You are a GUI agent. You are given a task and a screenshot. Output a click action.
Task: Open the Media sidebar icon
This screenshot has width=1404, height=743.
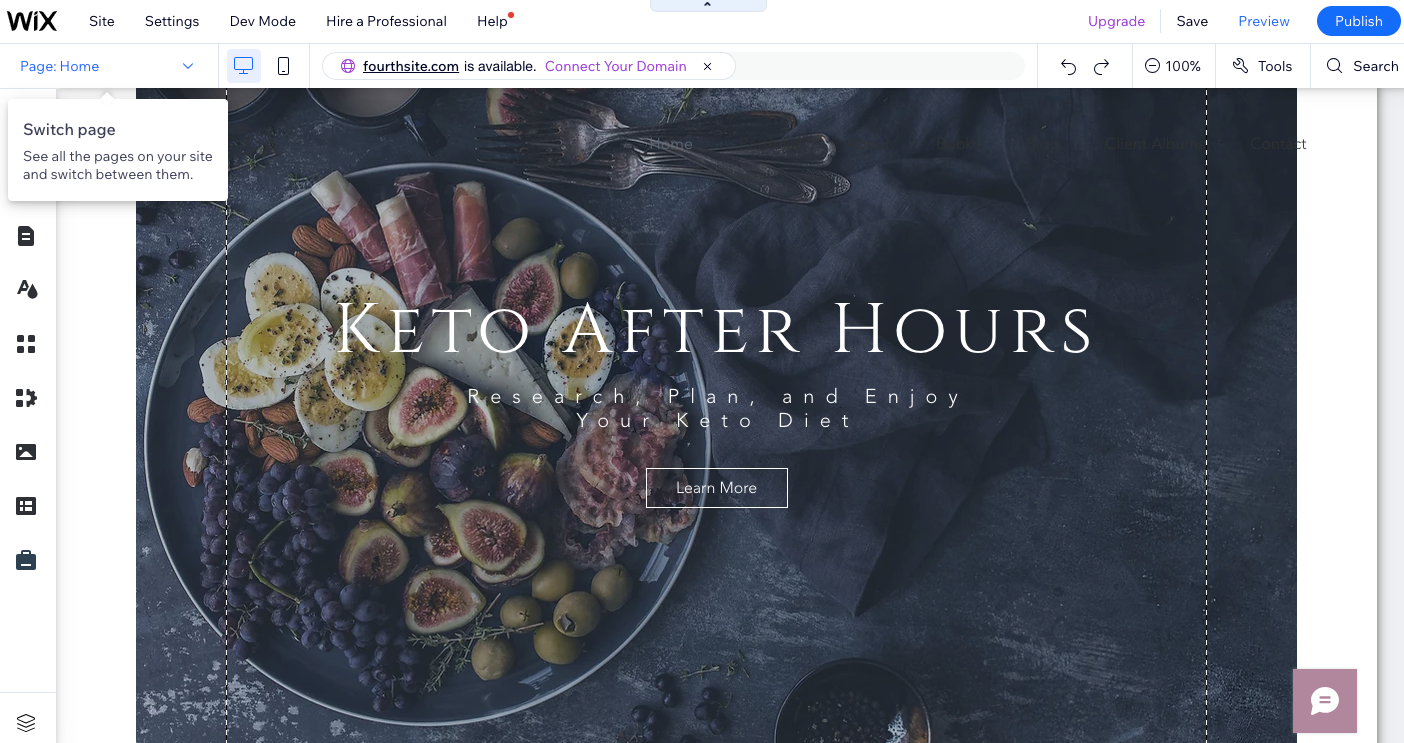pyautogui.click(x=26, y=452)
